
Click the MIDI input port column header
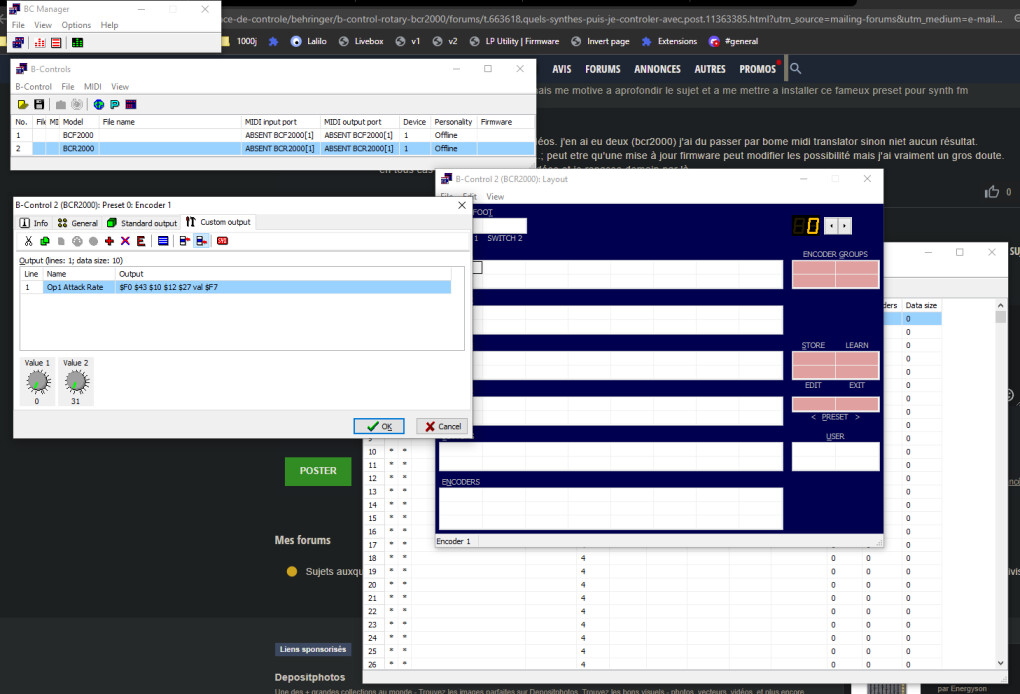pyautogui.click(x=280, y=122)
